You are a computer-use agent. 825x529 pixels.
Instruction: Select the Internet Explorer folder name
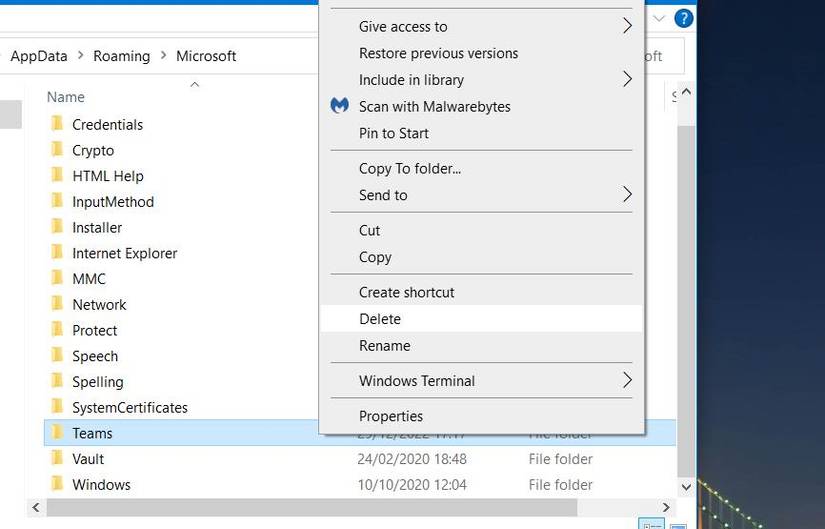[125, 253]
